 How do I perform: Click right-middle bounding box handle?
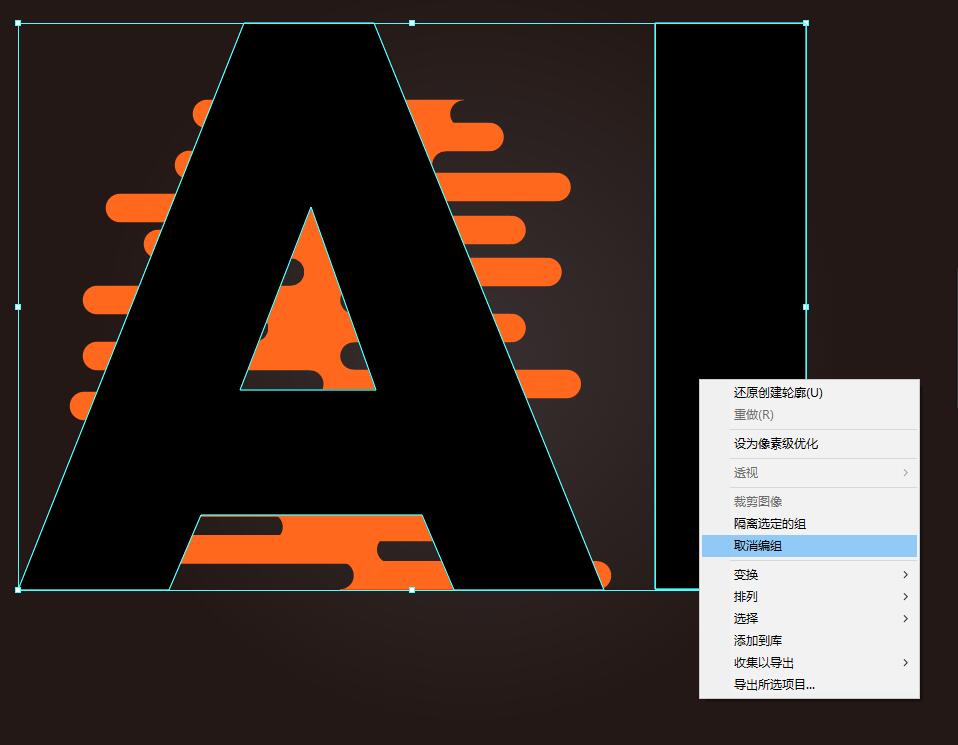pyautogui.click(x=806, y=307)
